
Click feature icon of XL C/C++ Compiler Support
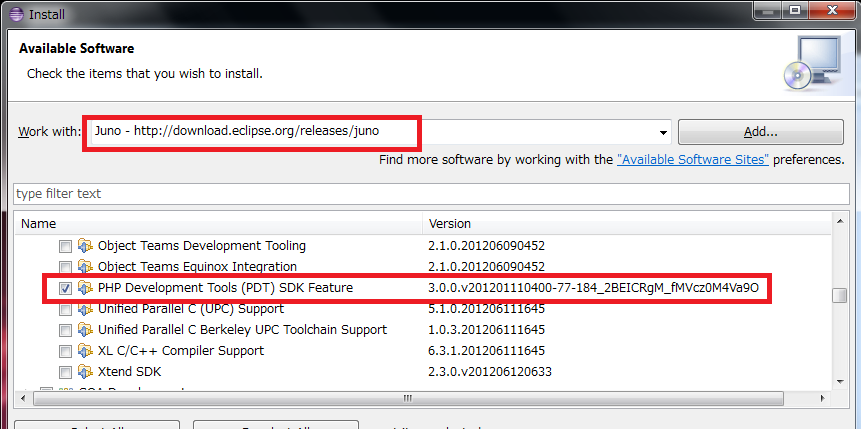[x=85, y=350]
